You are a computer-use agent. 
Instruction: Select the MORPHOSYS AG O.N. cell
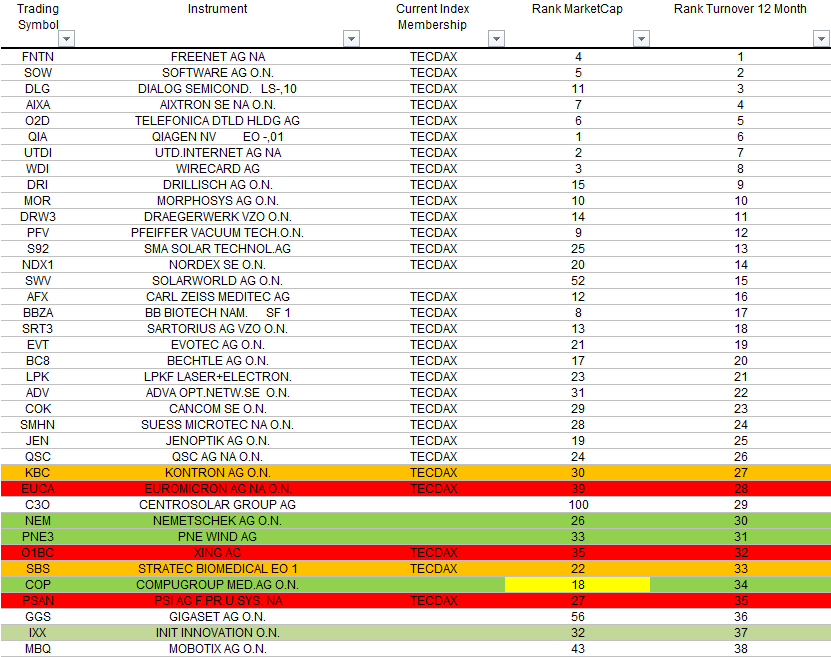click(x=218, y=201)
